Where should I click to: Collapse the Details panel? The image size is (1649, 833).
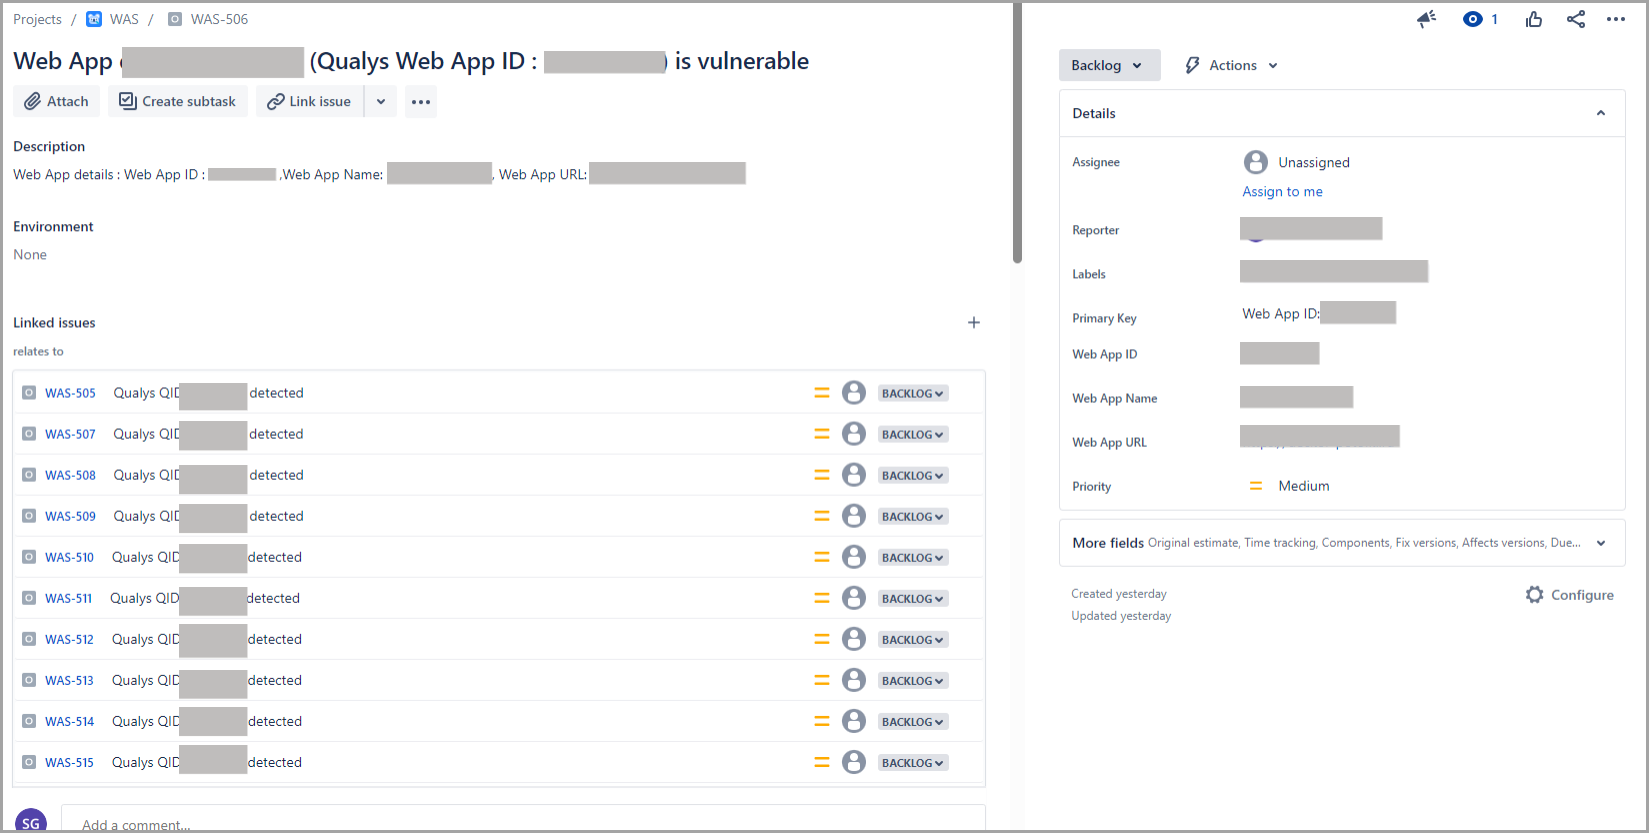1601,113
